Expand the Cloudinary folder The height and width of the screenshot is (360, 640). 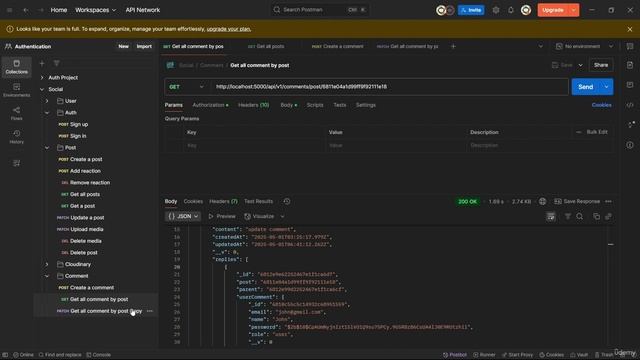click(47, 264)
